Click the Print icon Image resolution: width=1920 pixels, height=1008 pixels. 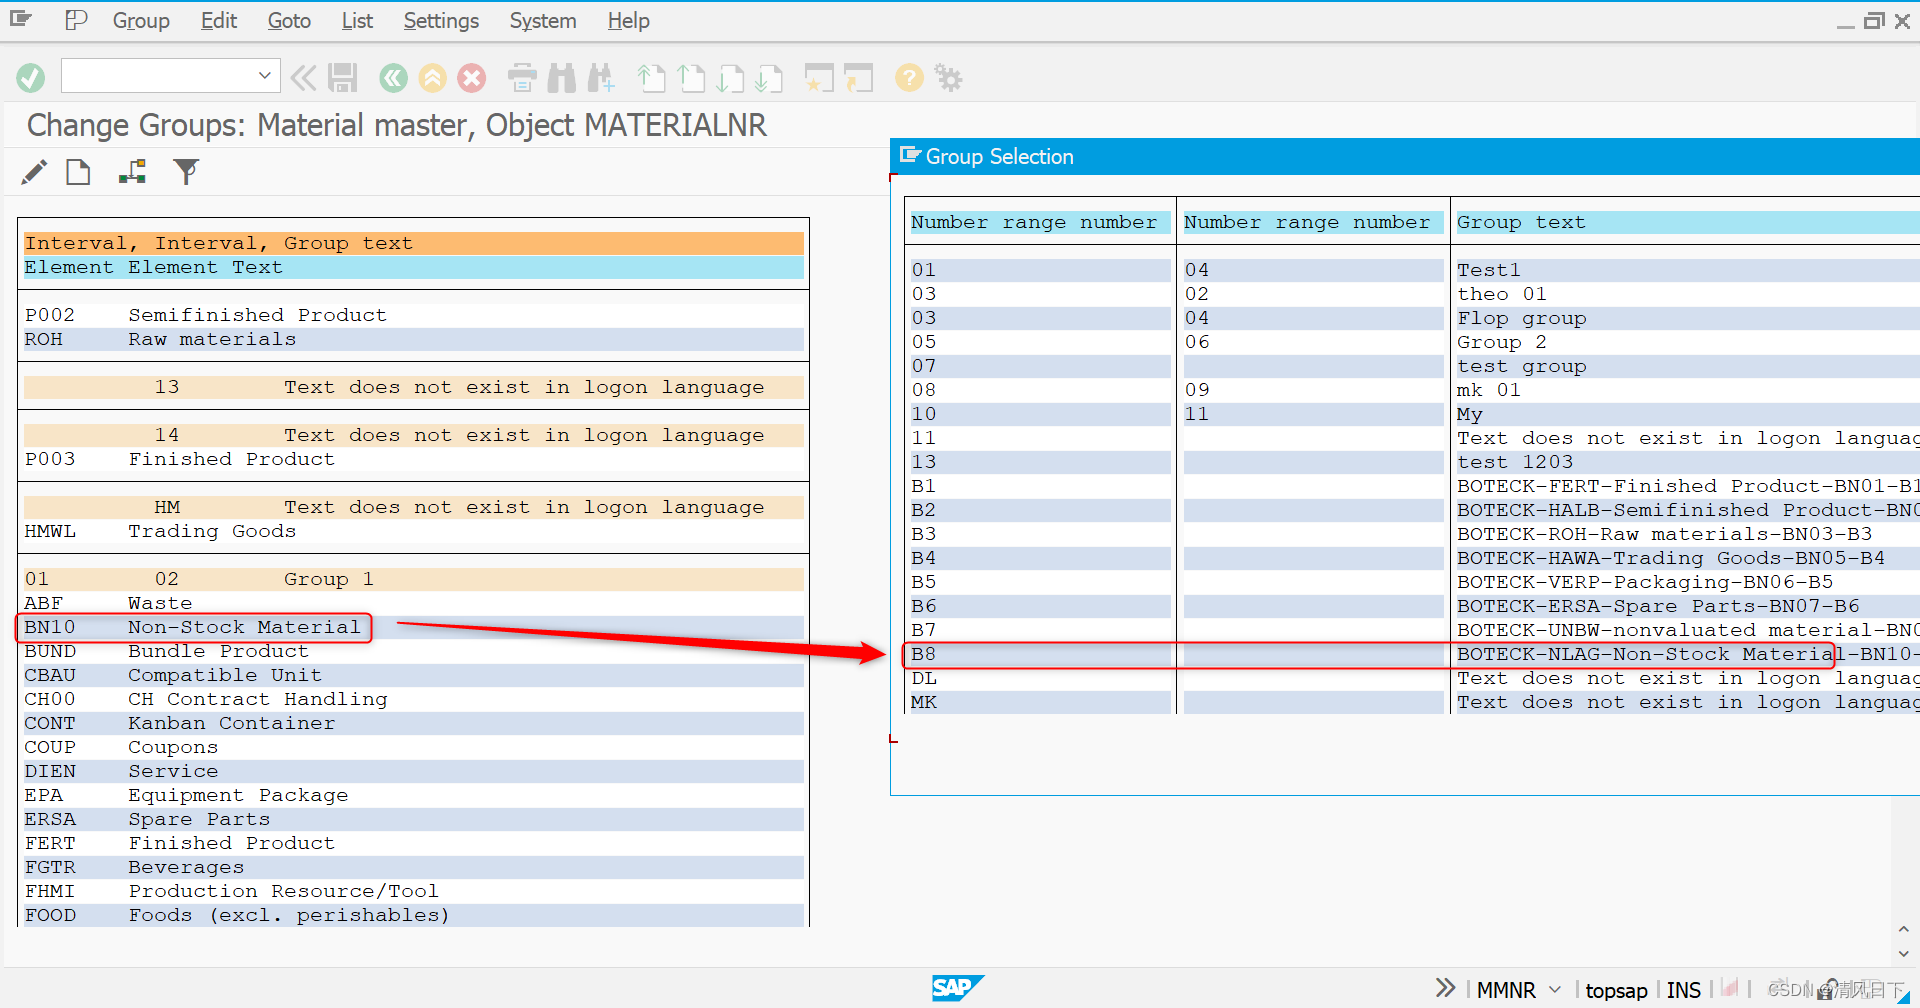(522, 77)
